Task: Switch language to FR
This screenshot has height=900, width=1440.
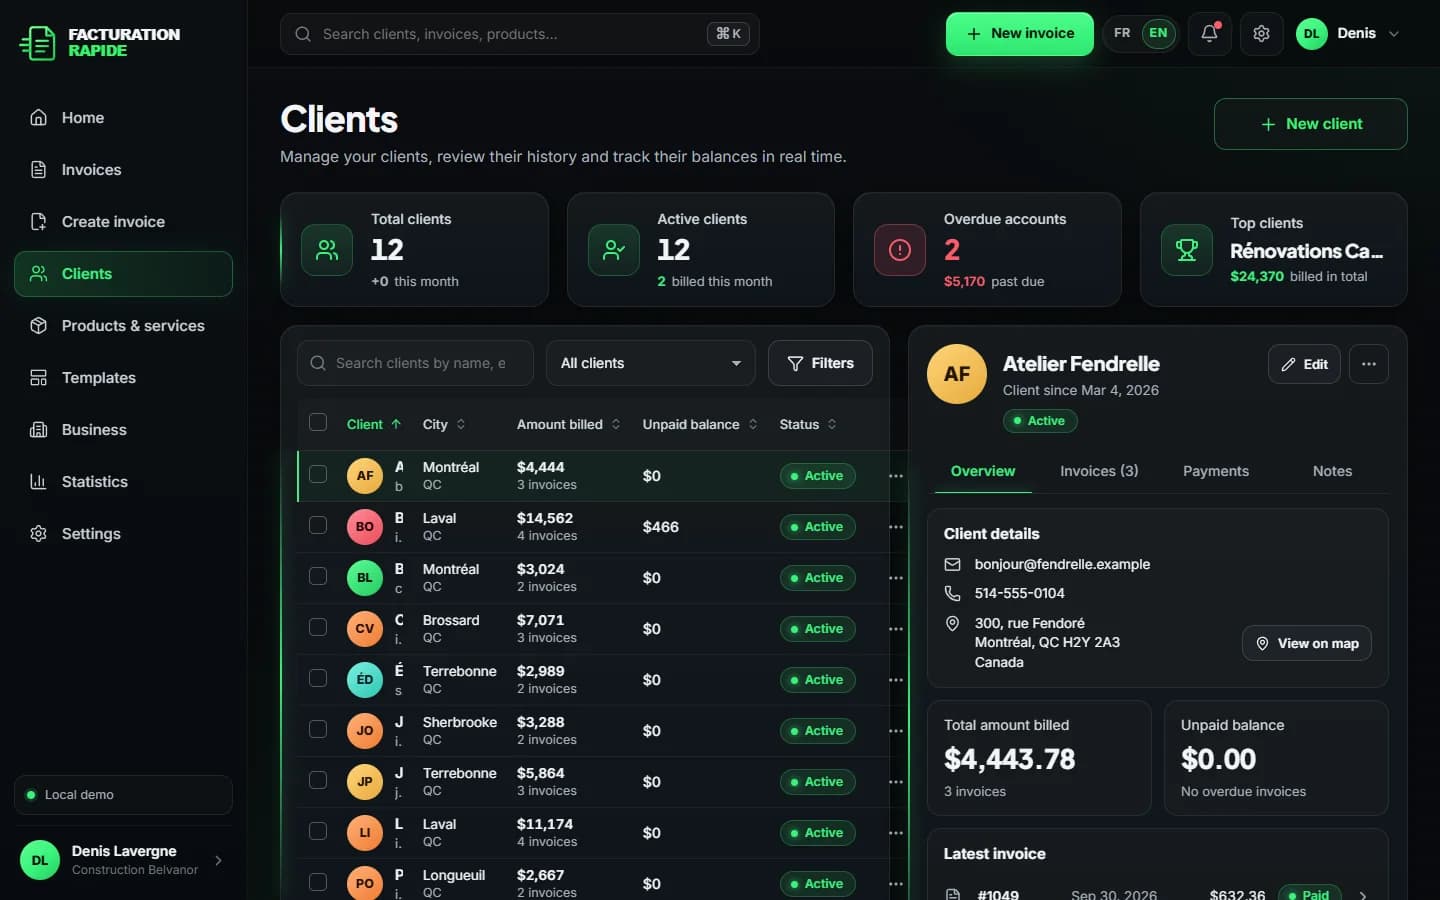Action: click(x=1122, y=33)
